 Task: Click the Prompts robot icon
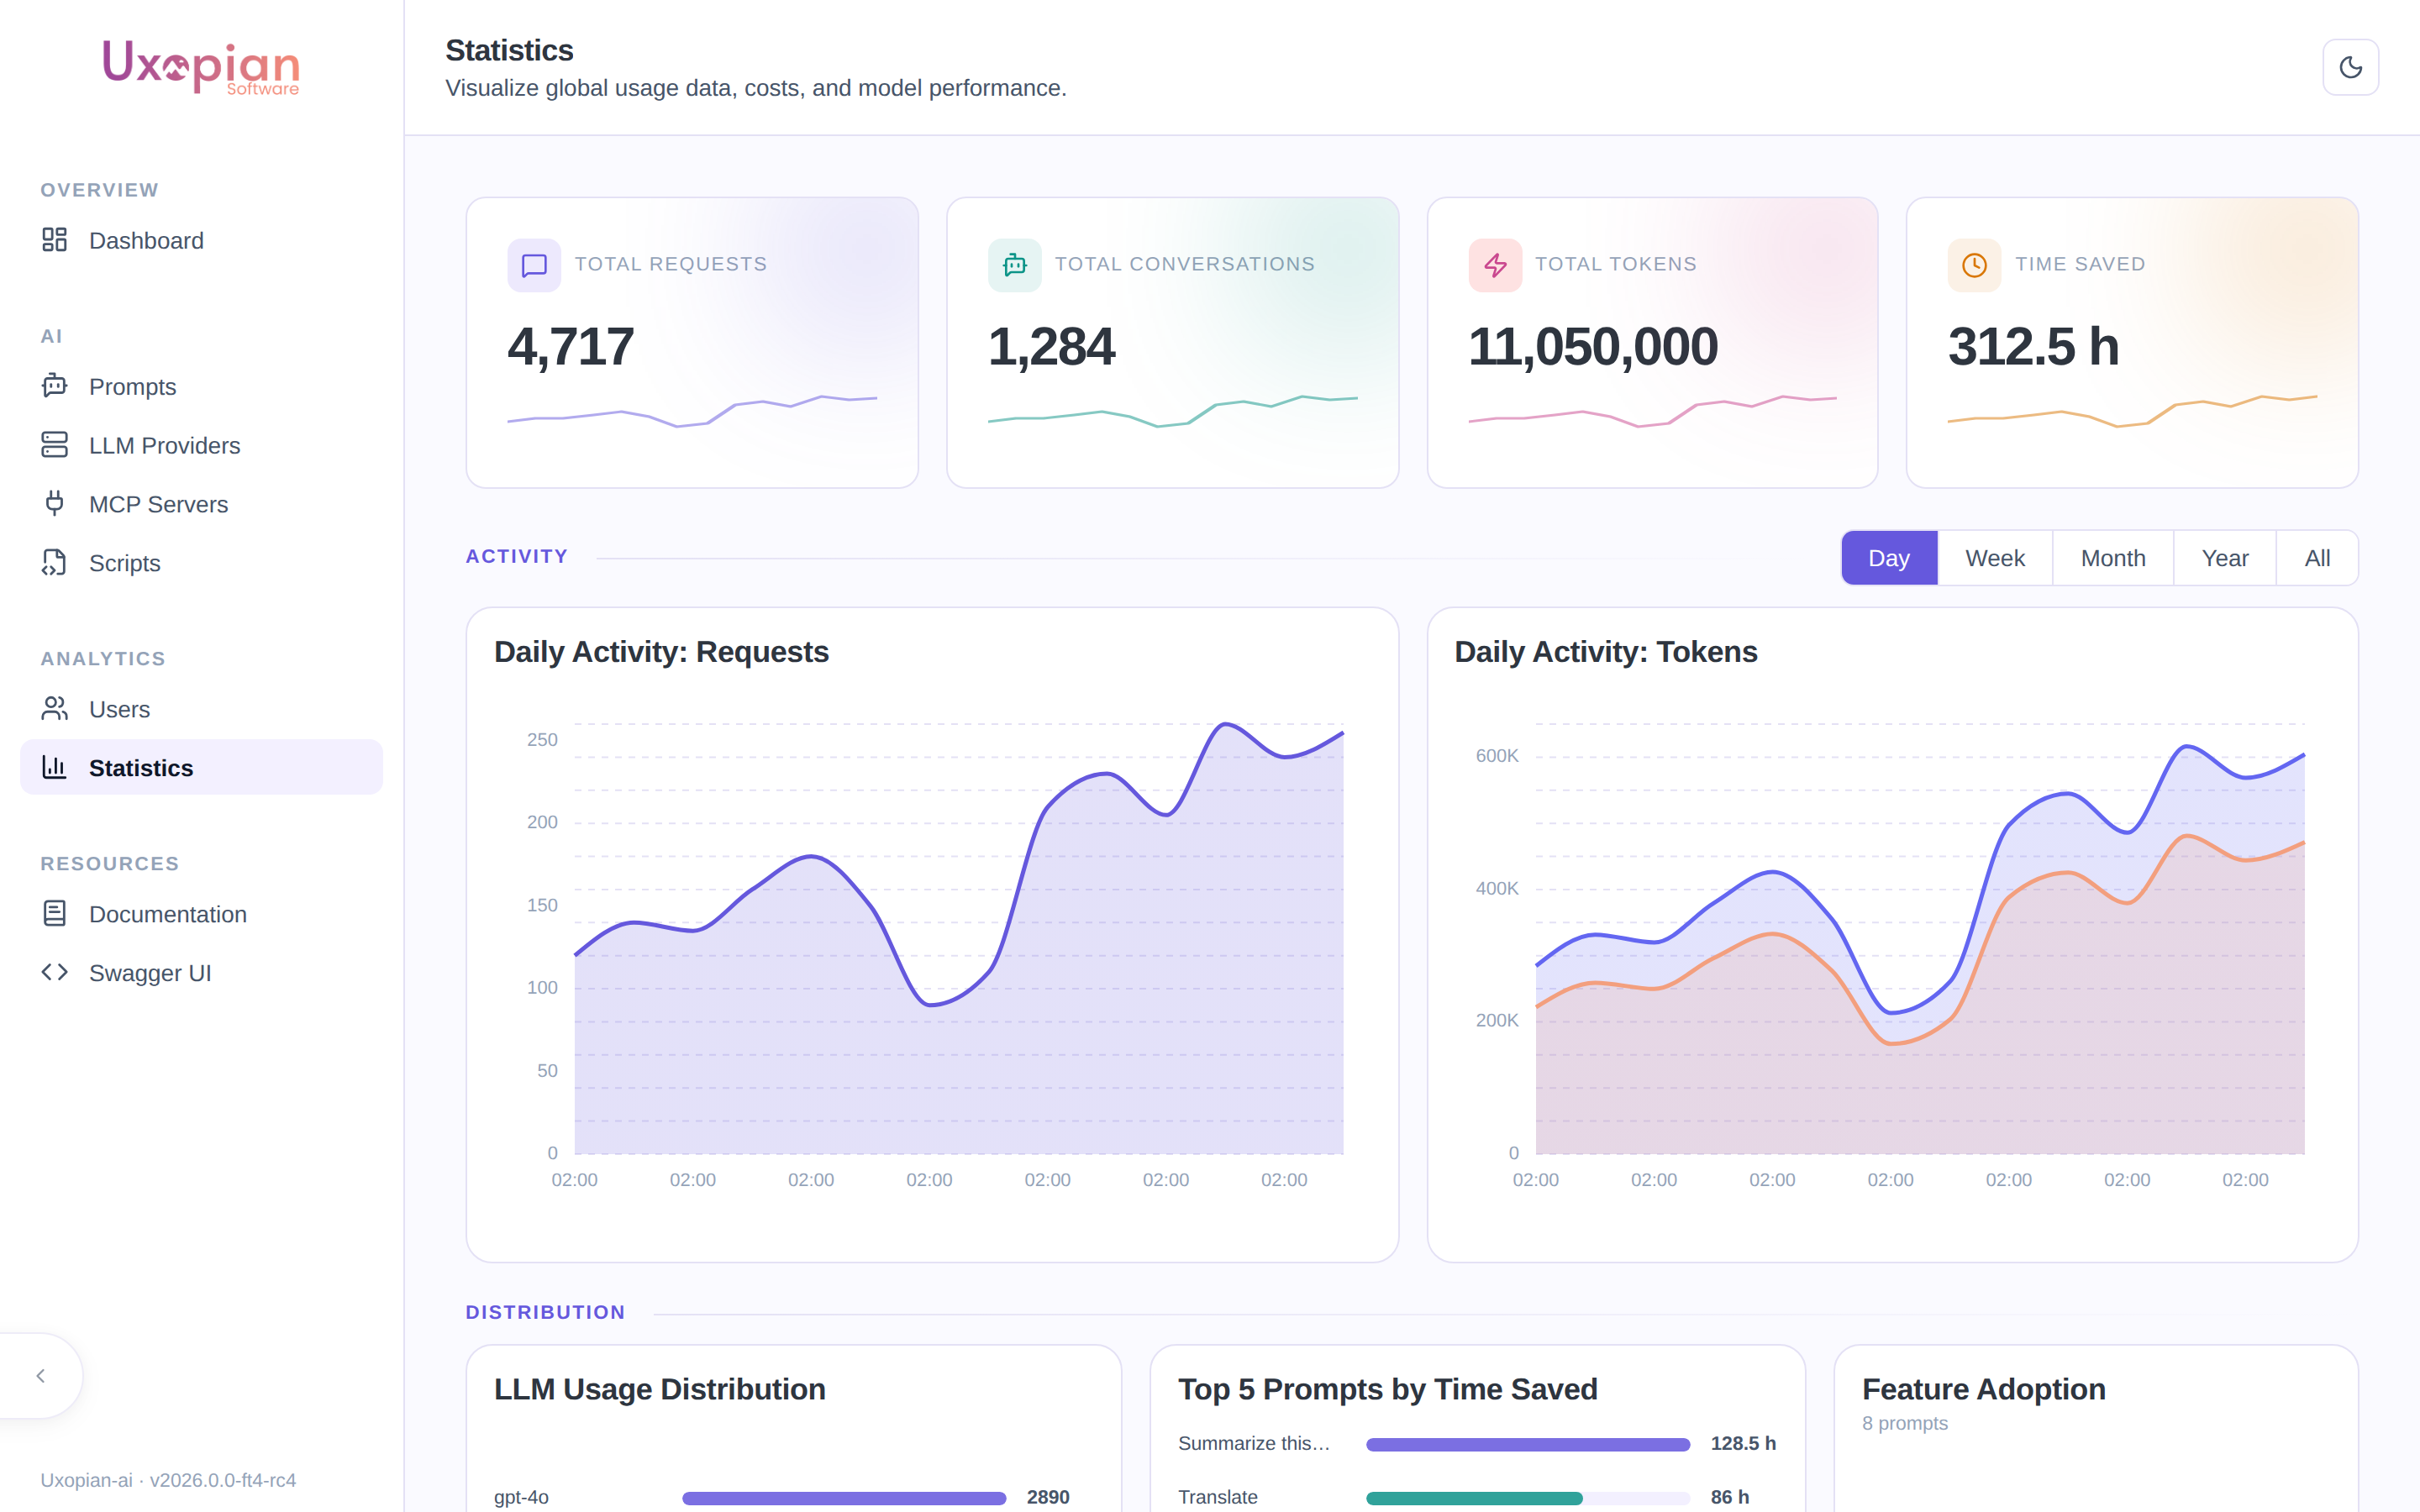coord(54,386)
